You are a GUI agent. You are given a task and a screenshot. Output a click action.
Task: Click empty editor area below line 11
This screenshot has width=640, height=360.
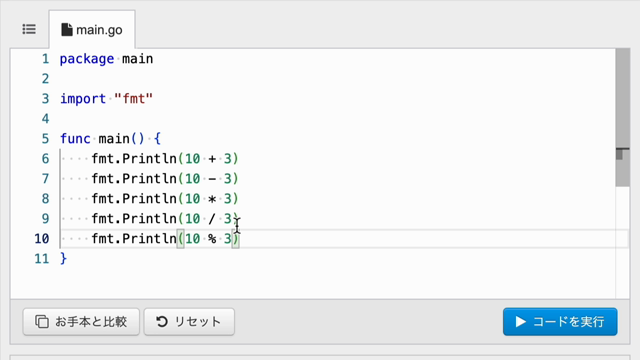point(313,282)
